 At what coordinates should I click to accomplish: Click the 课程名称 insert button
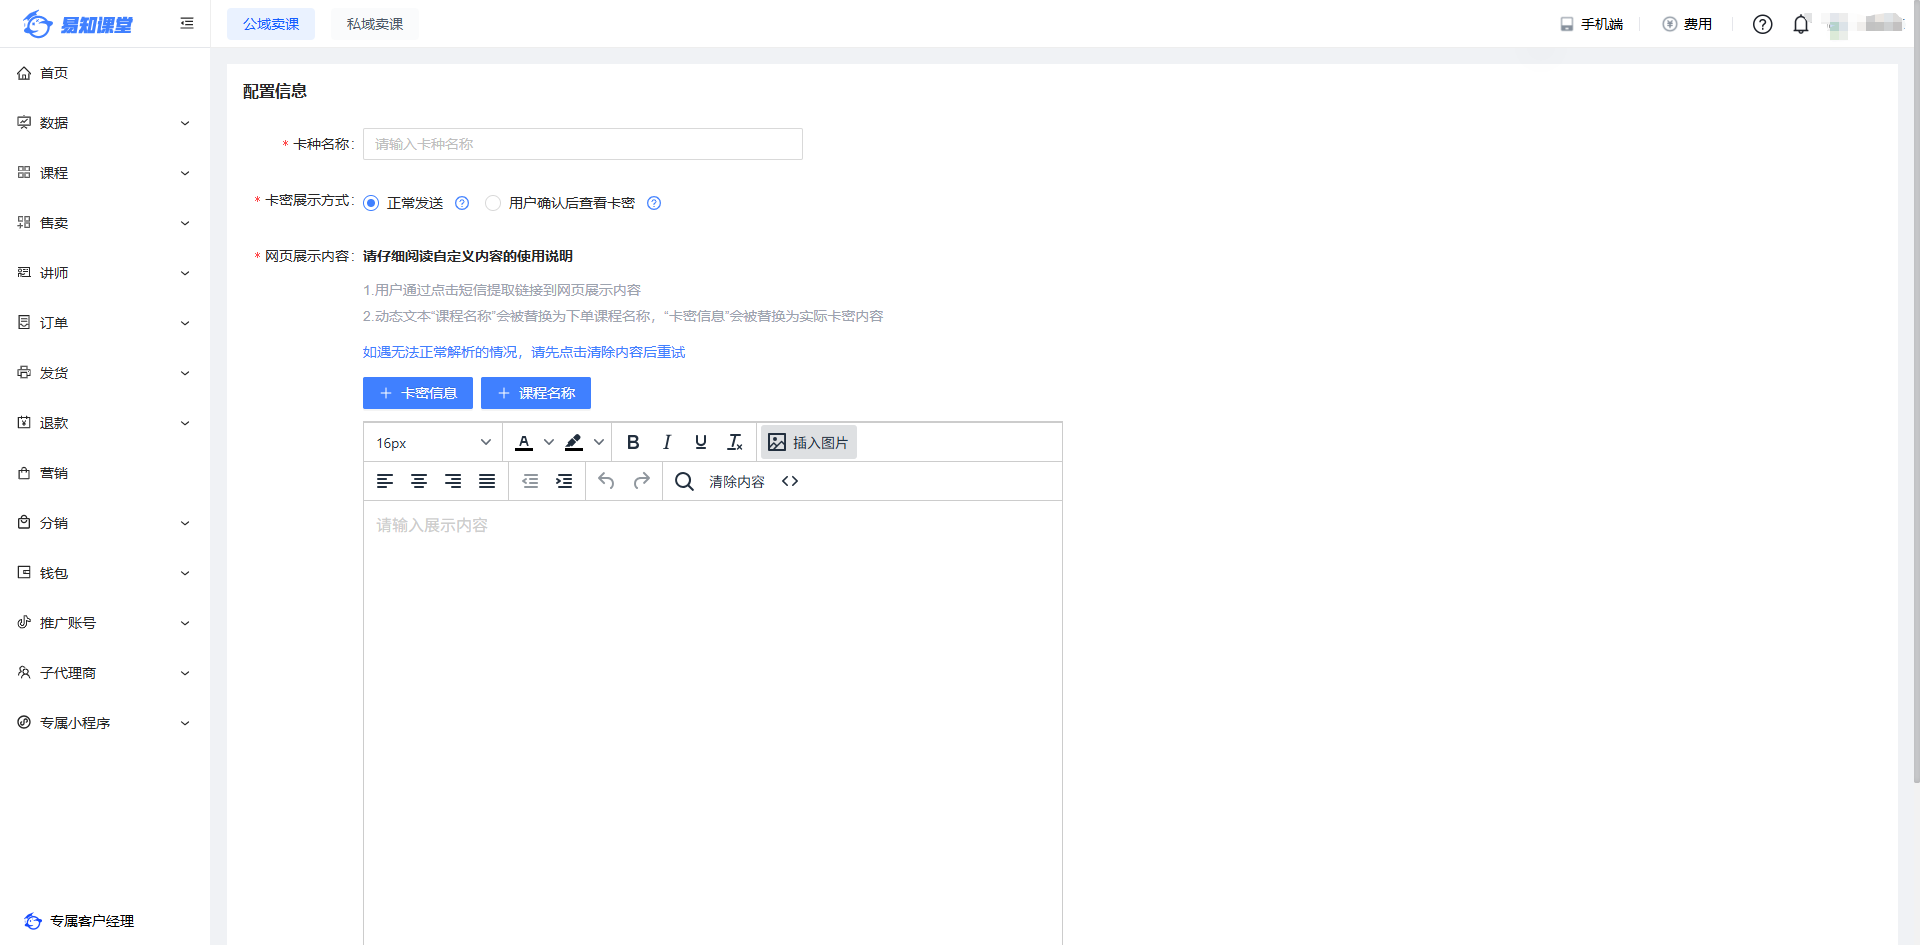click(x=536, y=393)
